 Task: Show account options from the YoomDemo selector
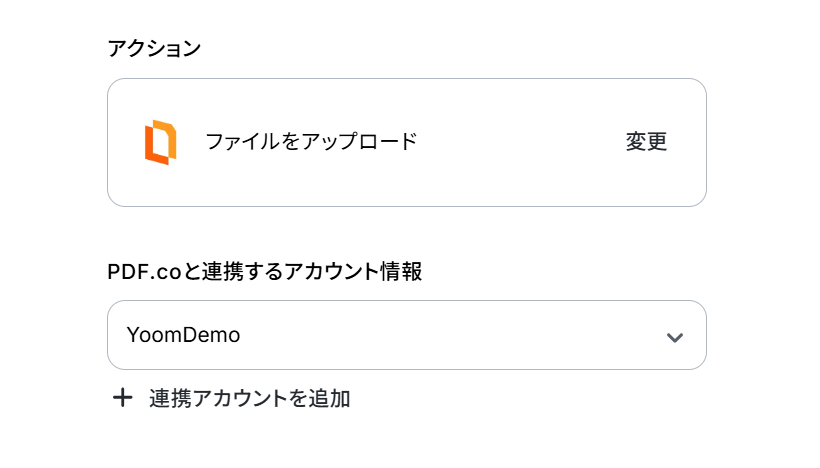(x=406, y=335)
